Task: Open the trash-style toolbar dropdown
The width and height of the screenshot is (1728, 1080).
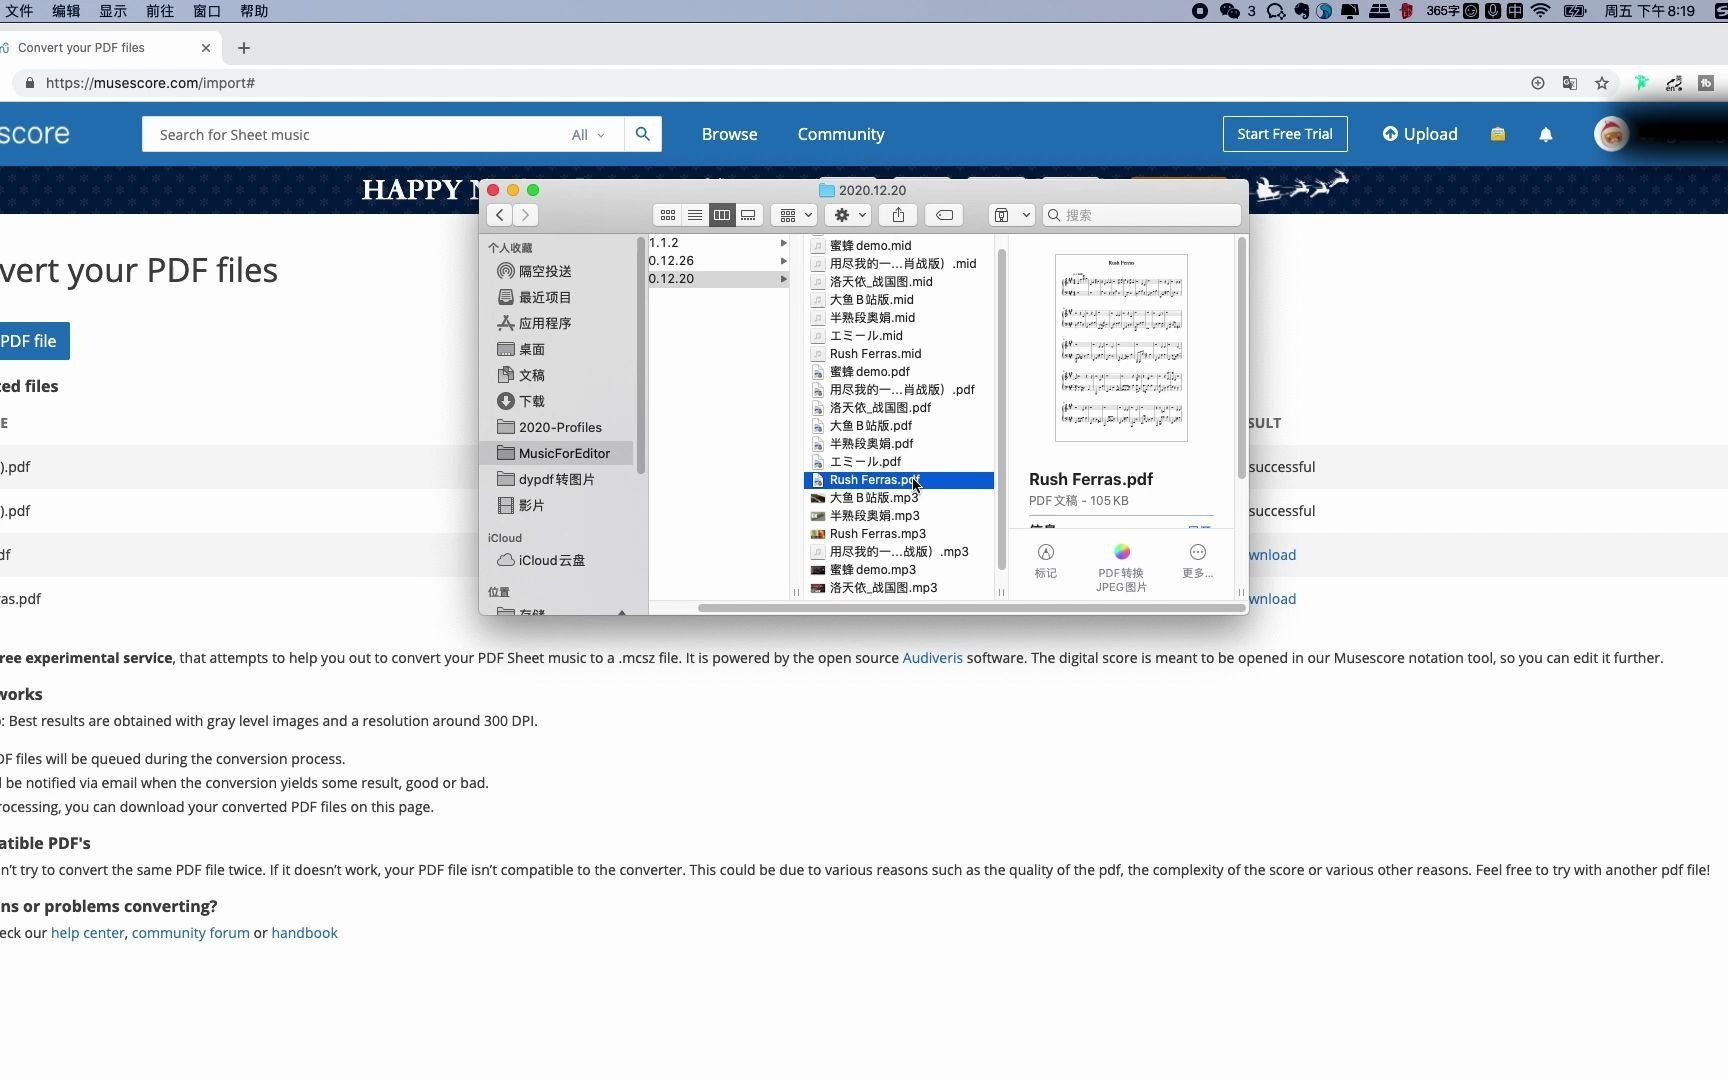Action: pyautogui.click(x=1011, y=215)
